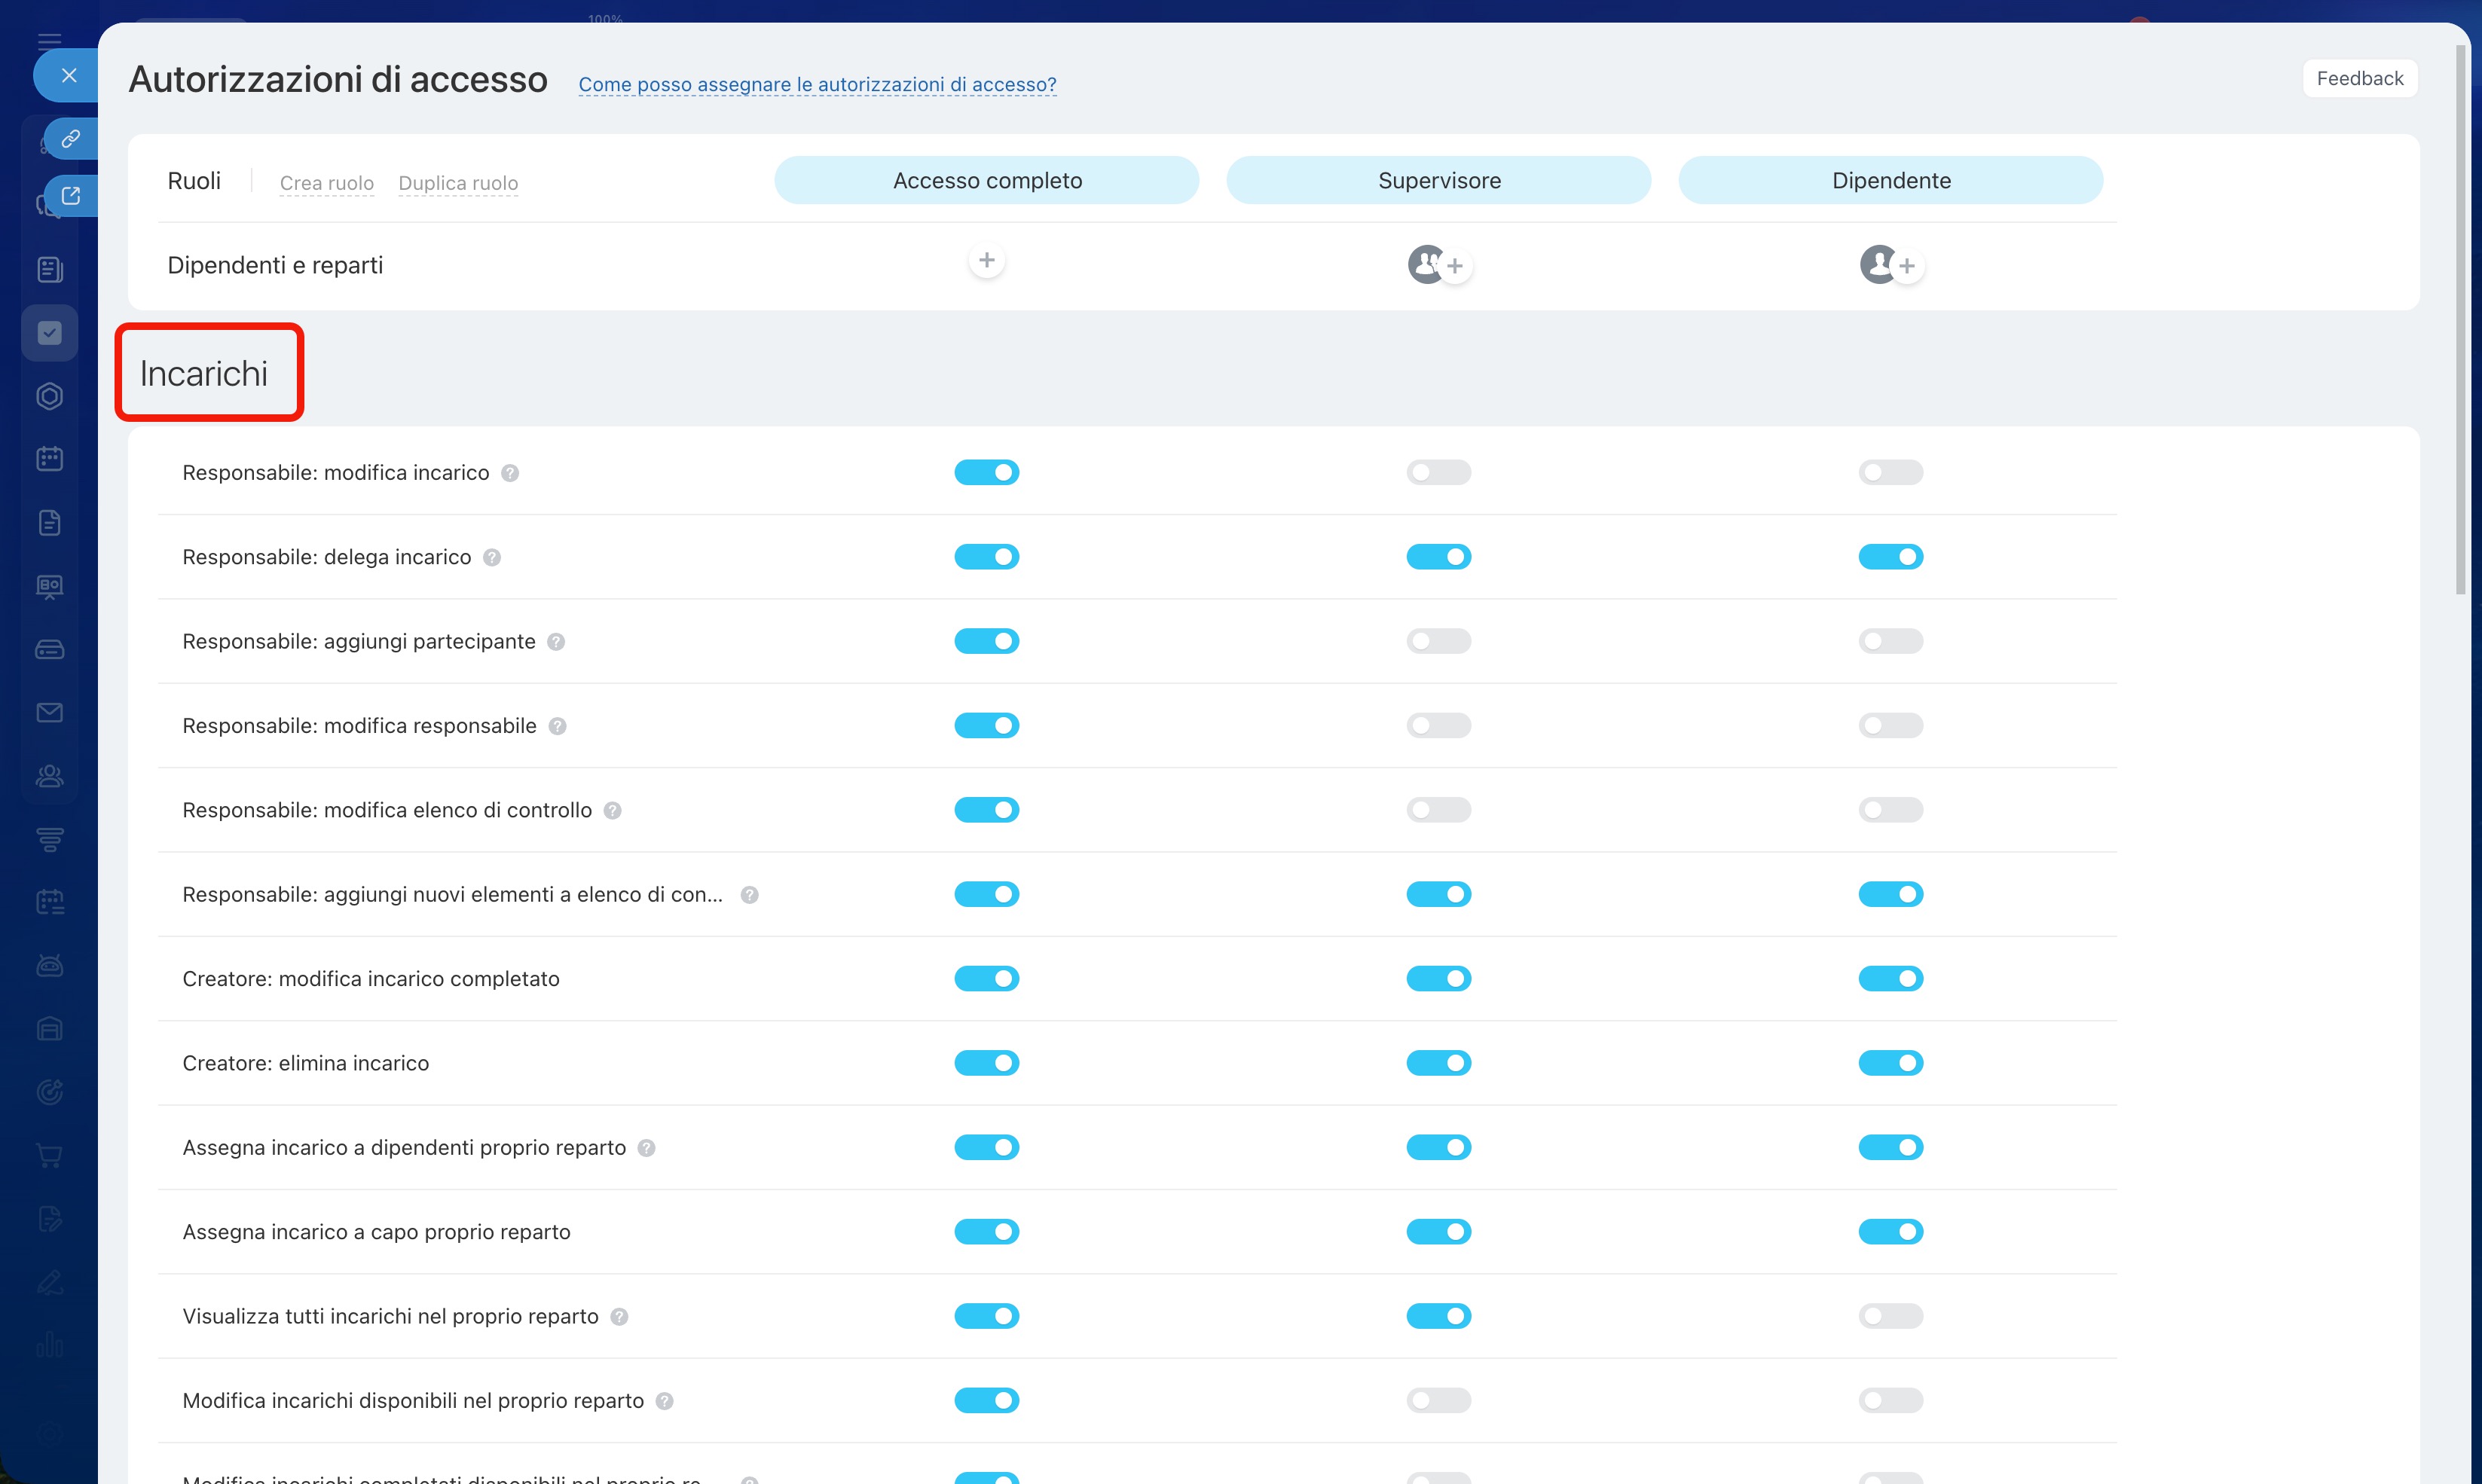Click the Duplica ruolo link
Screen dimensions: 2482x1484
(x=458, y=183)
